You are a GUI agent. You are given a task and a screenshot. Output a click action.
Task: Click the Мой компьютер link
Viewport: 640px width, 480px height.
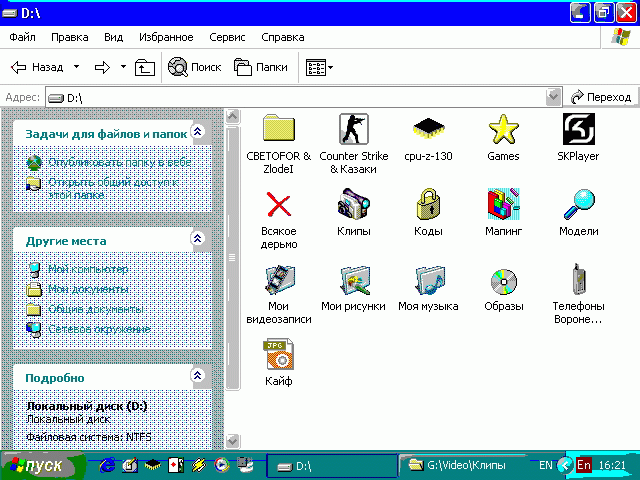click(88, 270)
